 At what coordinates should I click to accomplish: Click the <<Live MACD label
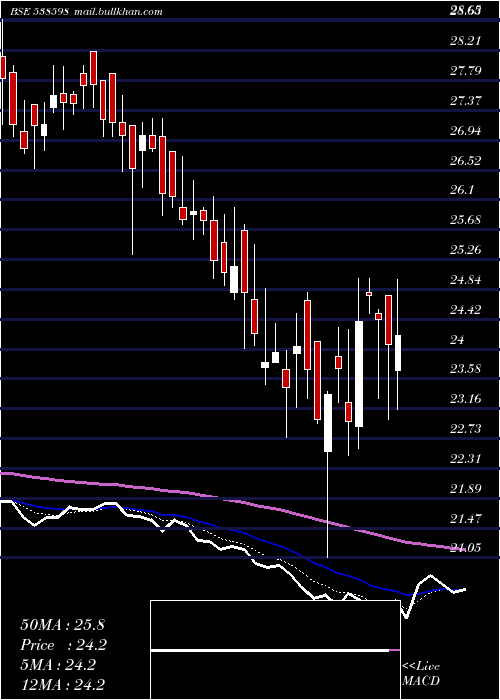421,673
